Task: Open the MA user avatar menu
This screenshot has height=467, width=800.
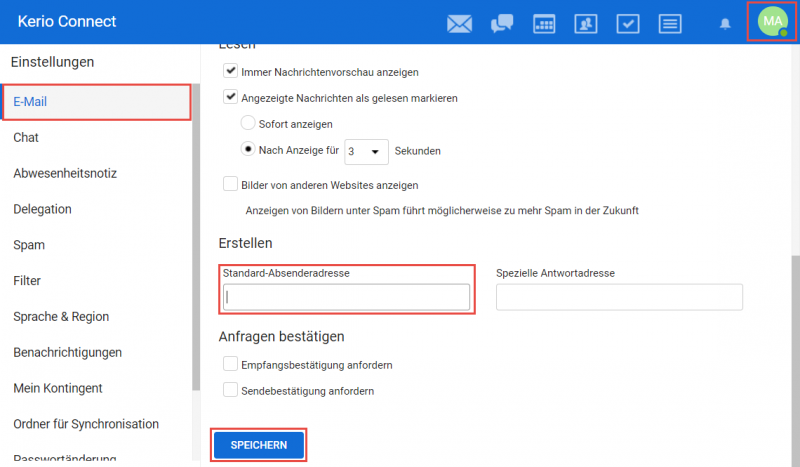Action: pyautogui.click(x=772, y=22)
